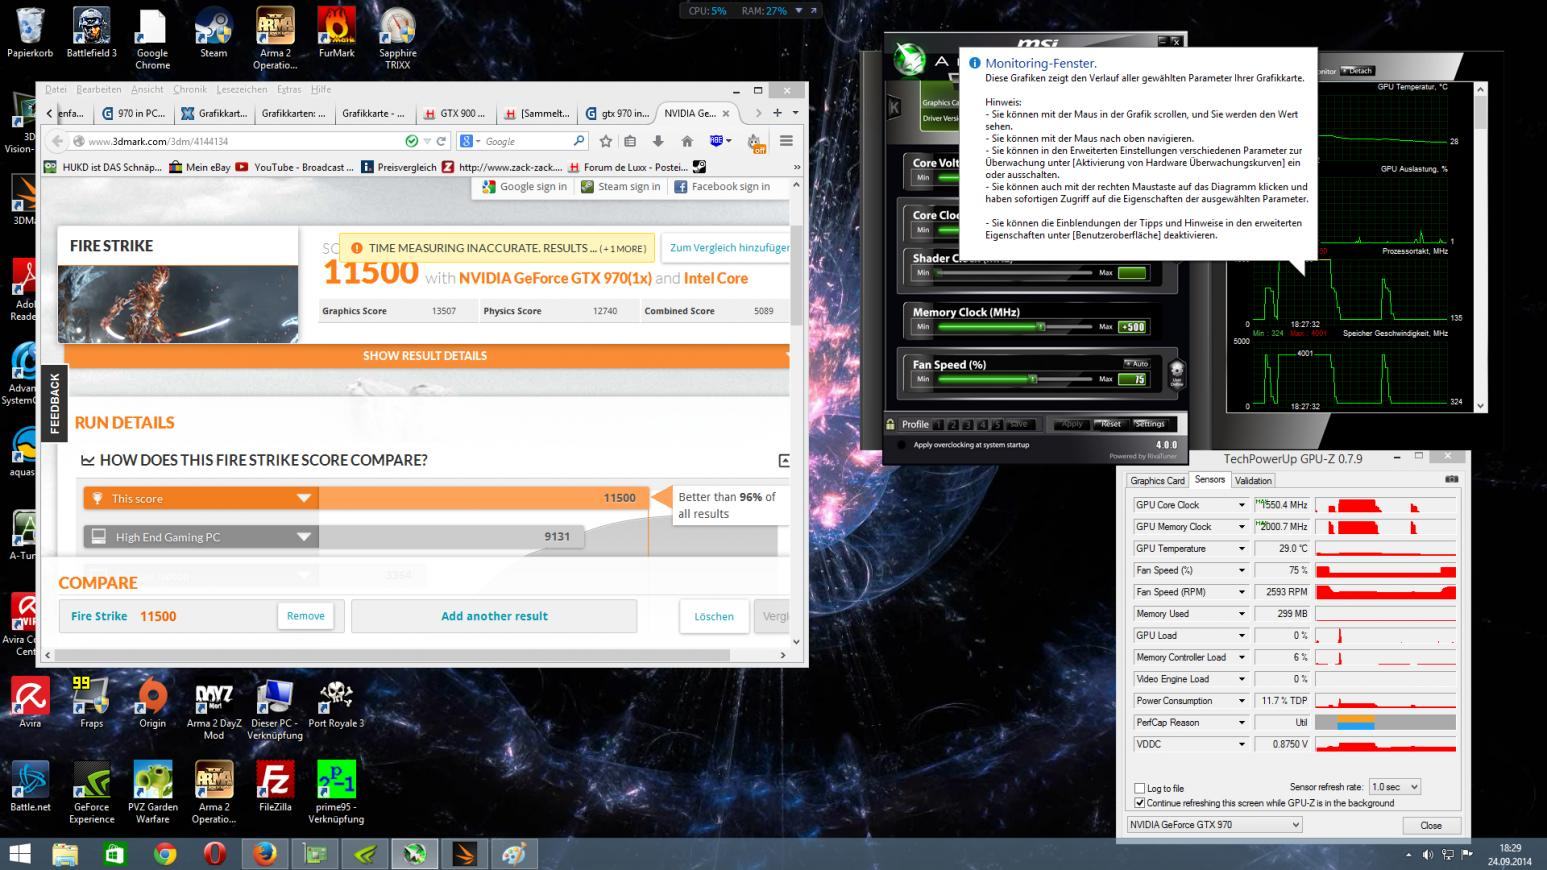Adjust the Memory Clock slider in Afterburner
1547x870 pixels.
pos(1040,327)
